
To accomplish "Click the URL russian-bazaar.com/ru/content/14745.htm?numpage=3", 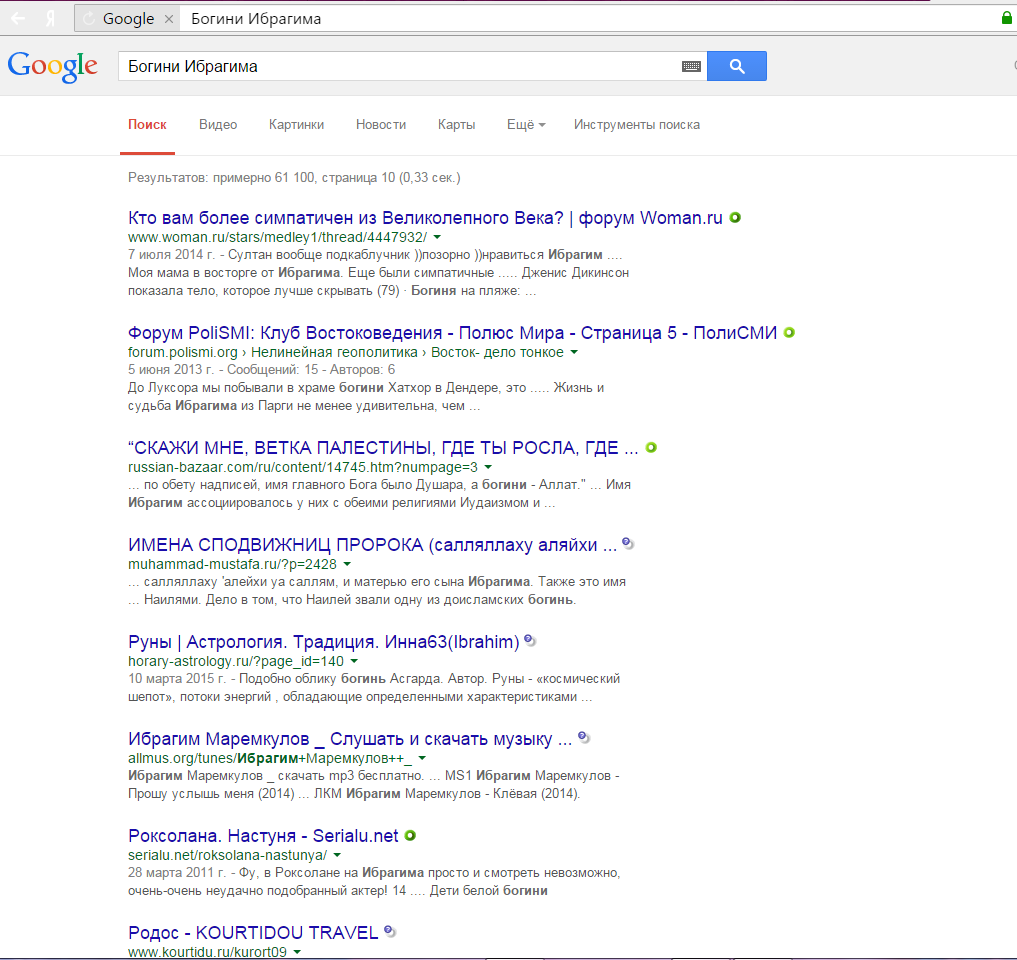I will (303, 467).
